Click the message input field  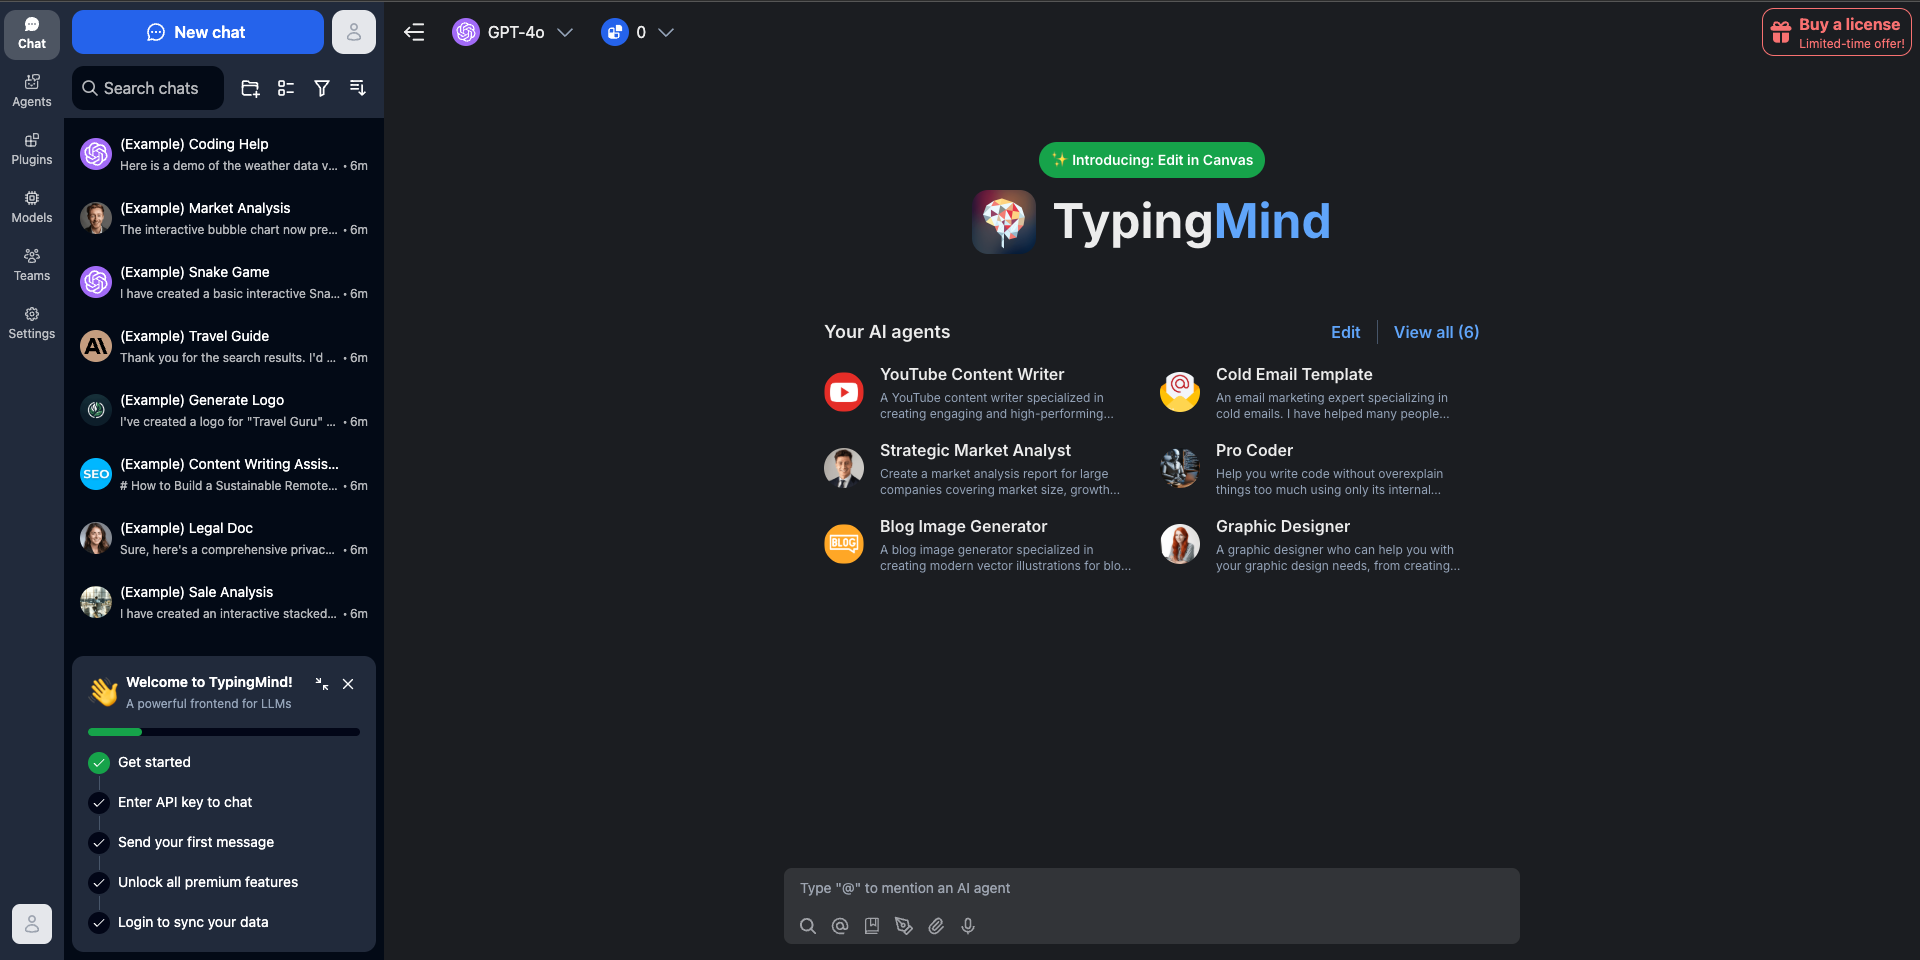1152,888
